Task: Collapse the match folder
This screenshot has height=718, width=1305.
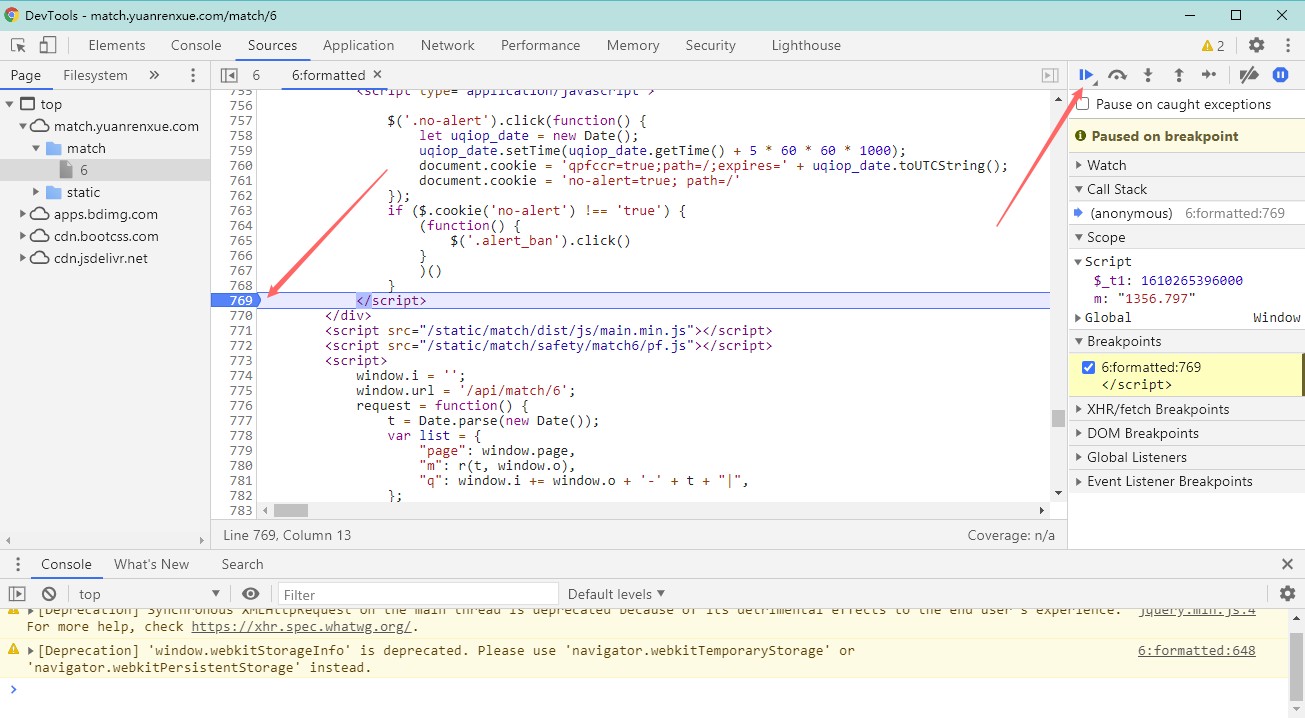Action: tap(36, 148)
